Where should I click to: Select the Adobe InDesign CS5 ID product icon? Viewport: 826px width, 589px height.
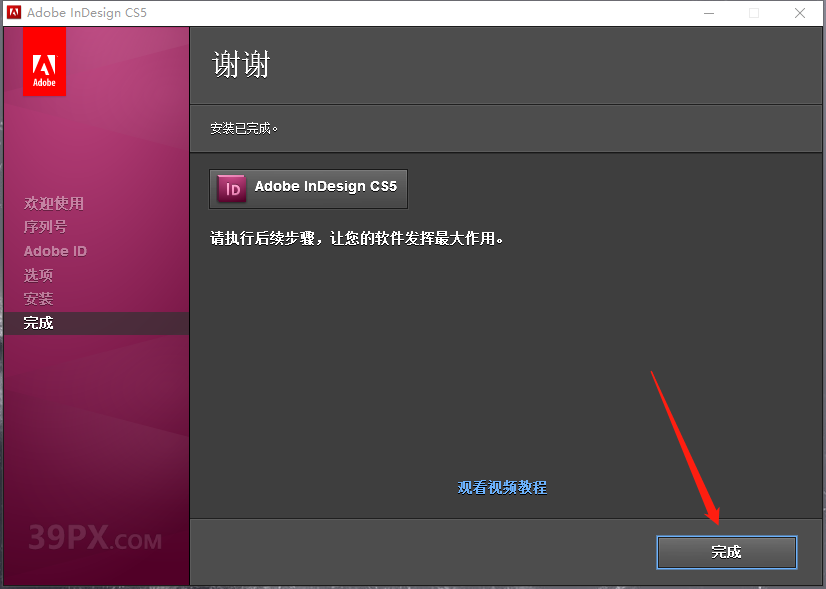(x=308, y=188)
